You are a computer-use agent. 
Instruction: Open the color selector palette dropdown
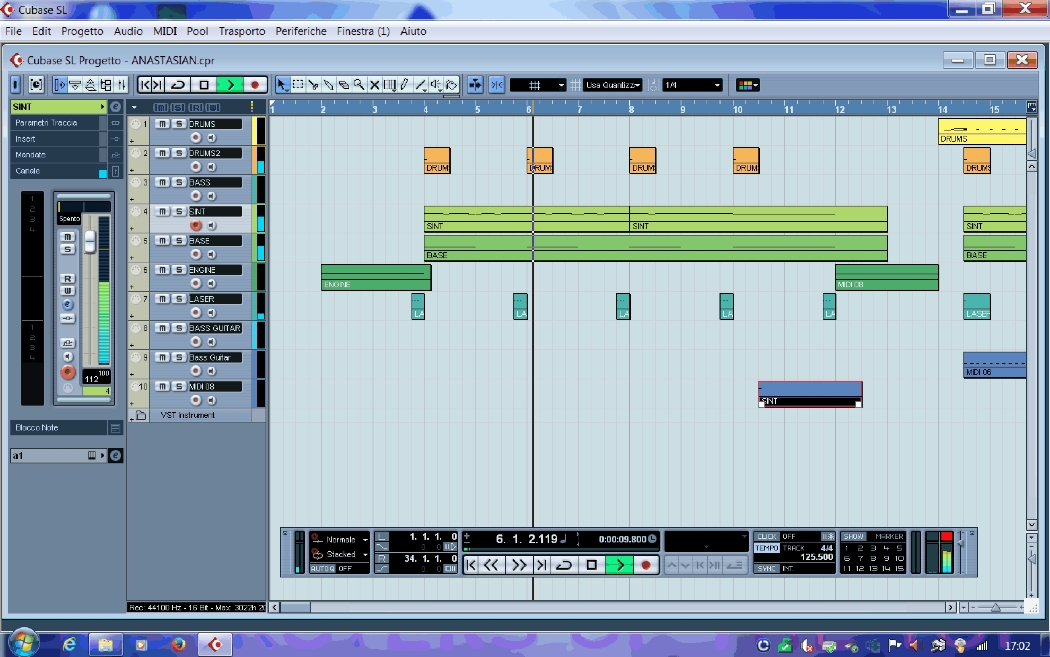[x=747, y=85]
